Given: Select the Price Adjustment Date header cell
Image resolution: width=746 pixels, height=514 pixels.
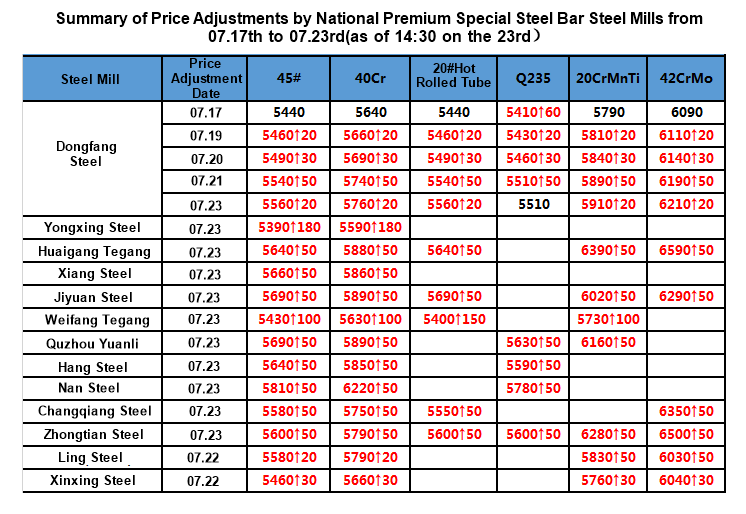Looking at the screenshot, I should [205, 79].
